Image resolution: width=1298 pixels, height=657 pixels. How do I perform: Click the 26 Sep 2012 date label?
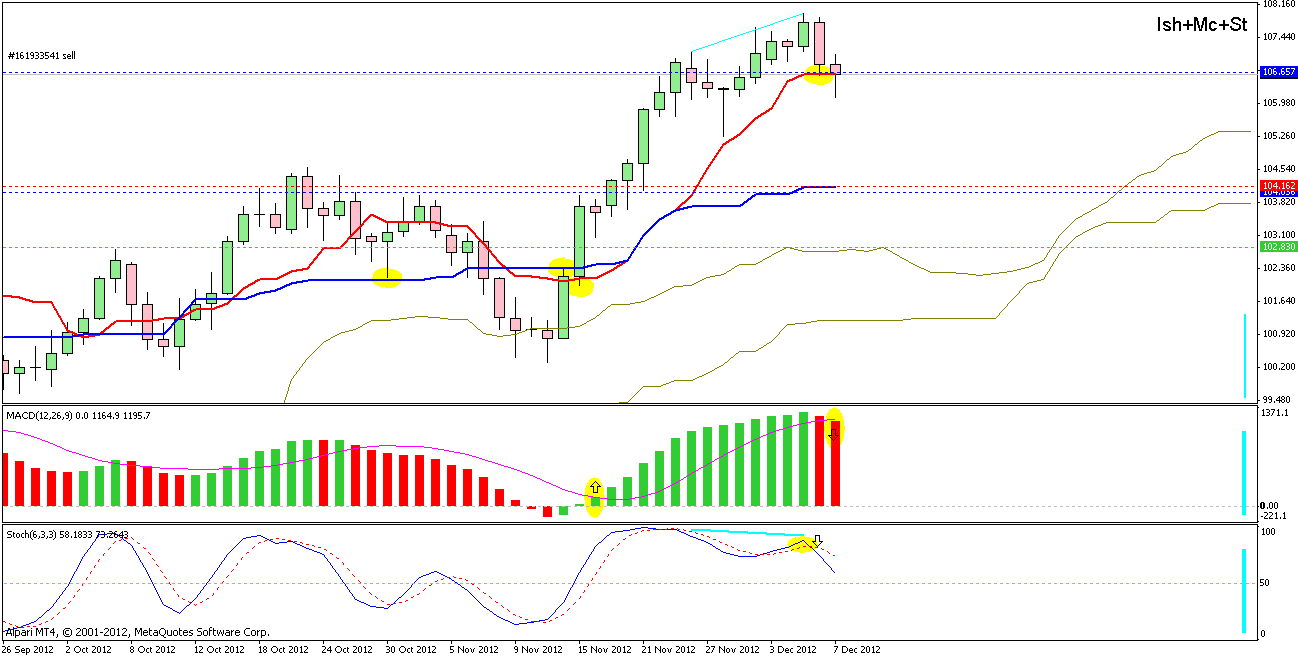click(30, 649)
